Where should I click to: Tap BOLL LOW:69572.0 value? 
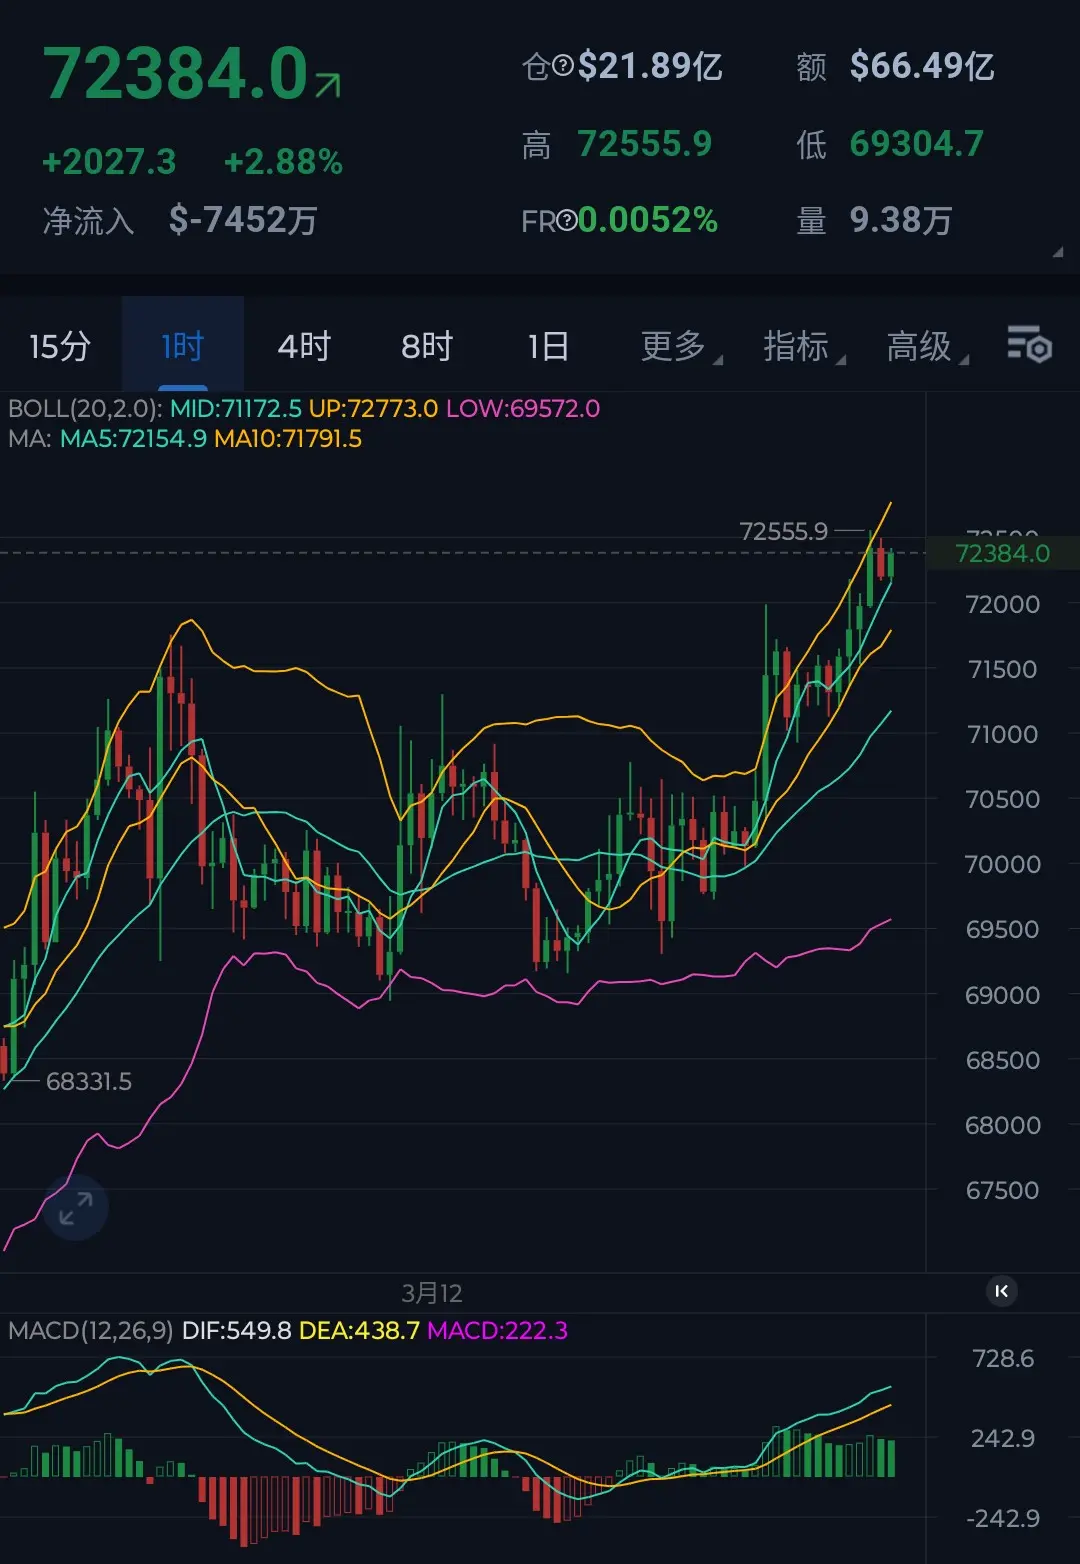pyautogui.click(x=523, y=408)
